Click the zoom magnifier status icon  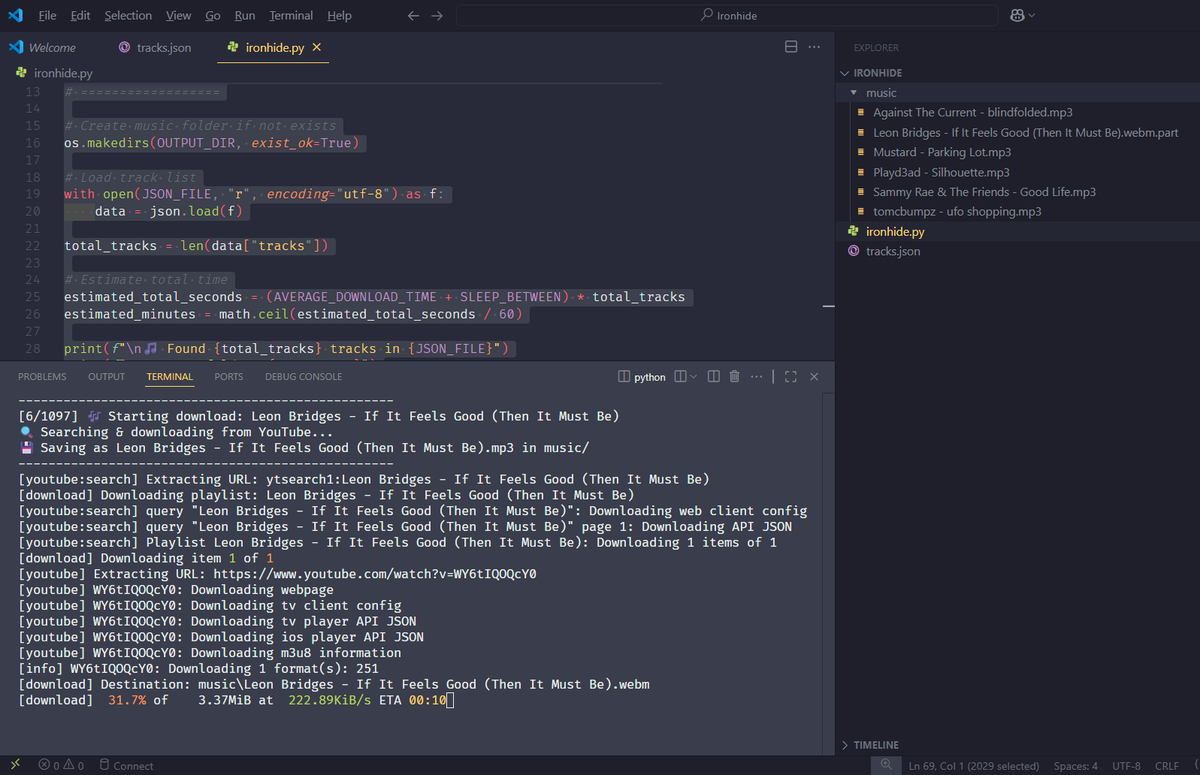886,765
